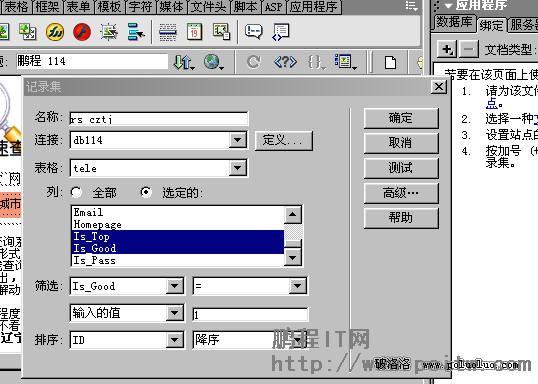The width and height of the screenshot is (538, 384).
Task: Click the filter value field containing 1
Action: click(x=250, y=314)
